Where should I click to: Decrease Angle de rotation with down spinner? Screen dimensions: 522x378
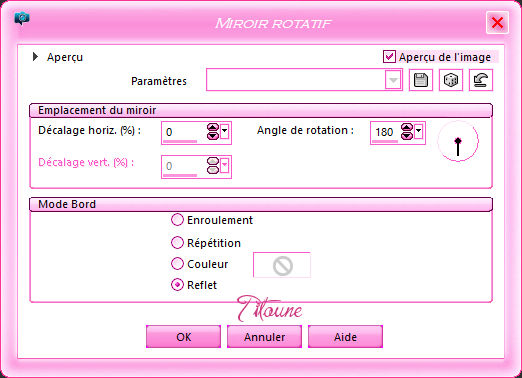[x=407, y=136]
